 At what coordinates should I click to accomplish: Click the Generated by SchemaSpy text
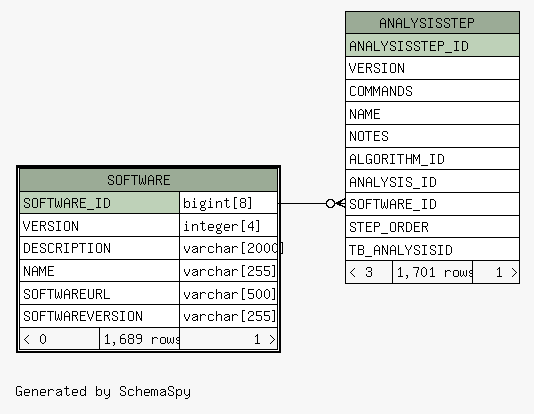tap(103, 392)
